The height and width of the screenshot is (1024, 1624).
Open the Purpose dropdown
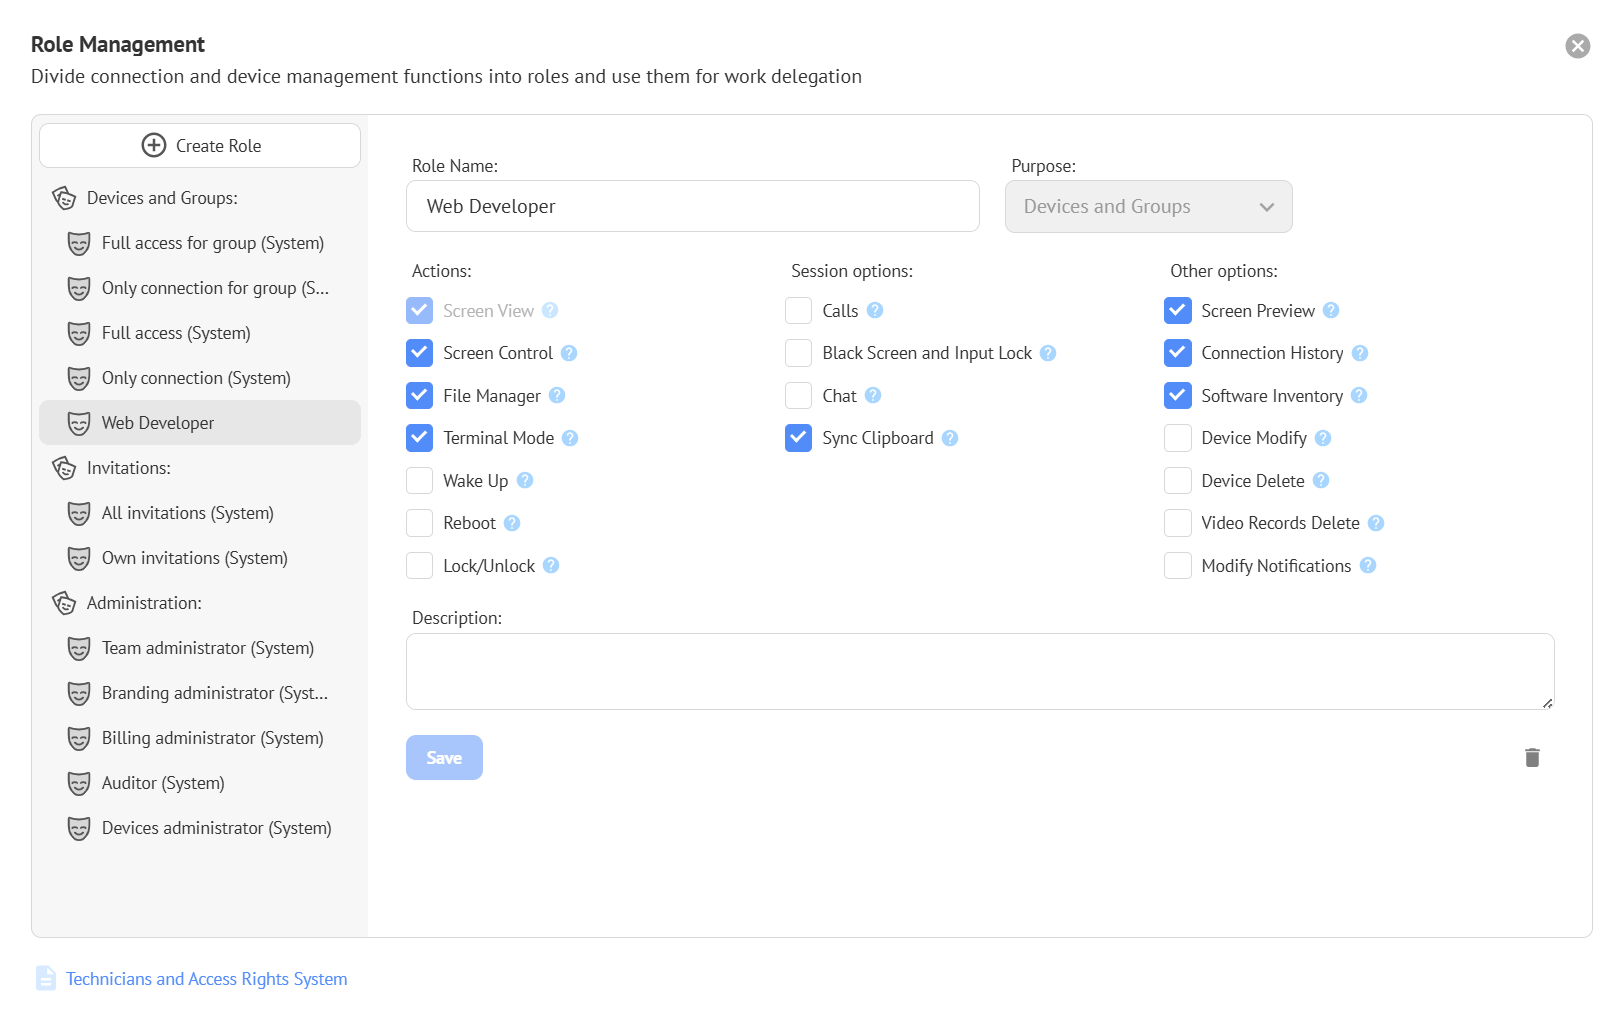click(1148, 207)
